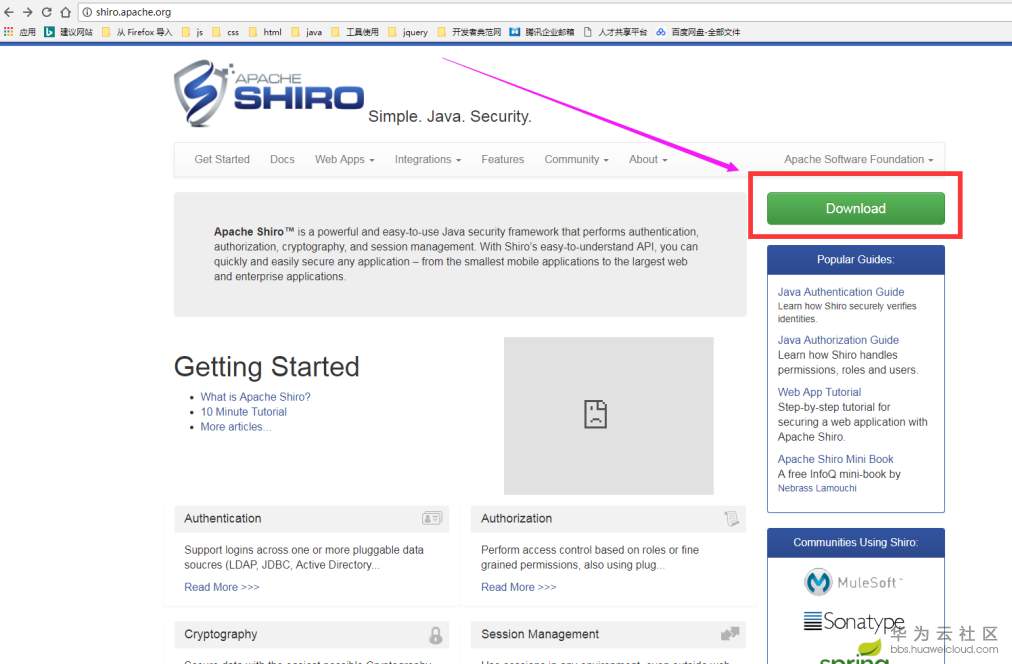The width and height of the screenshot is (1012, 664).
Task: Click the Popular Guides header
Action: pos(856,259)
